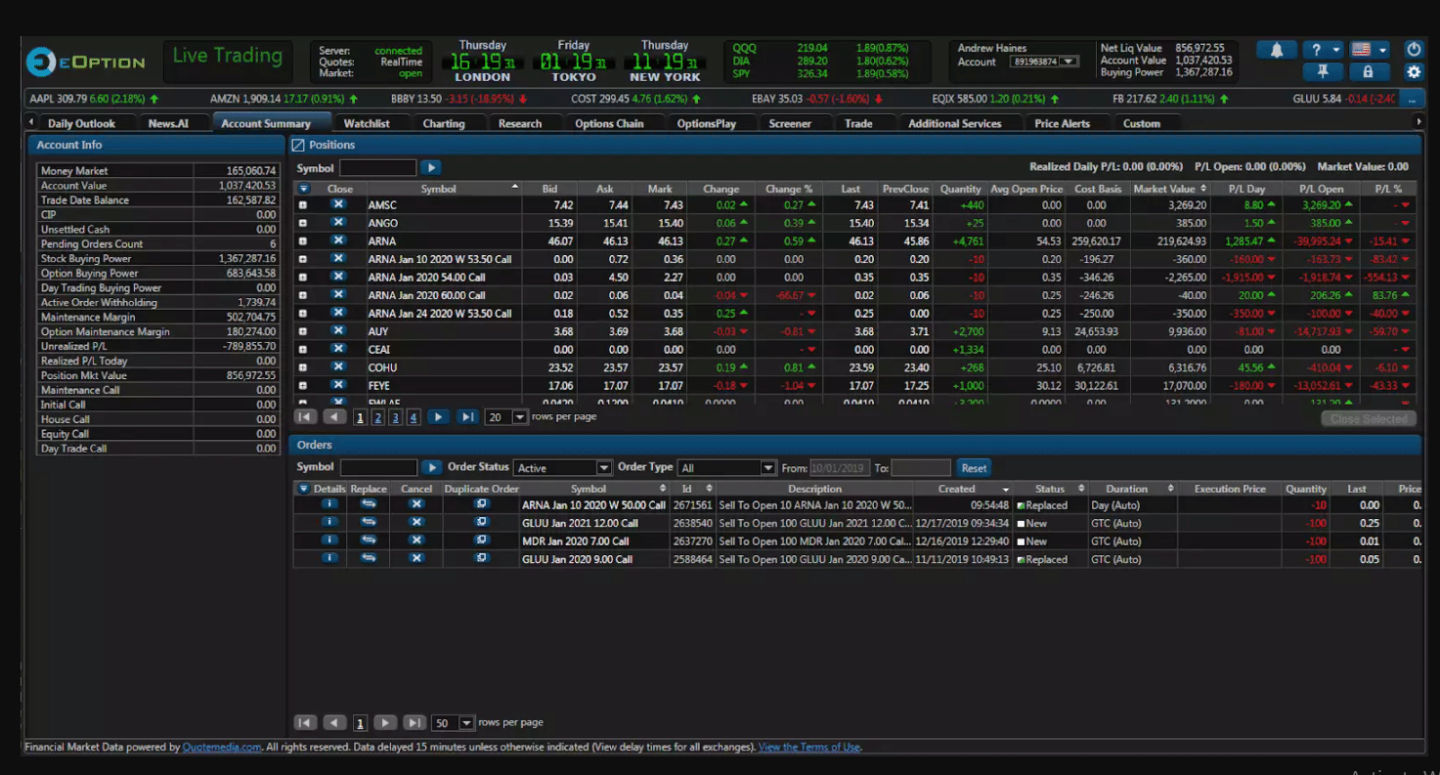This screenshot has height=775, width=1440.
Task: Close the AUY position X icon
Action: (338, 330)
